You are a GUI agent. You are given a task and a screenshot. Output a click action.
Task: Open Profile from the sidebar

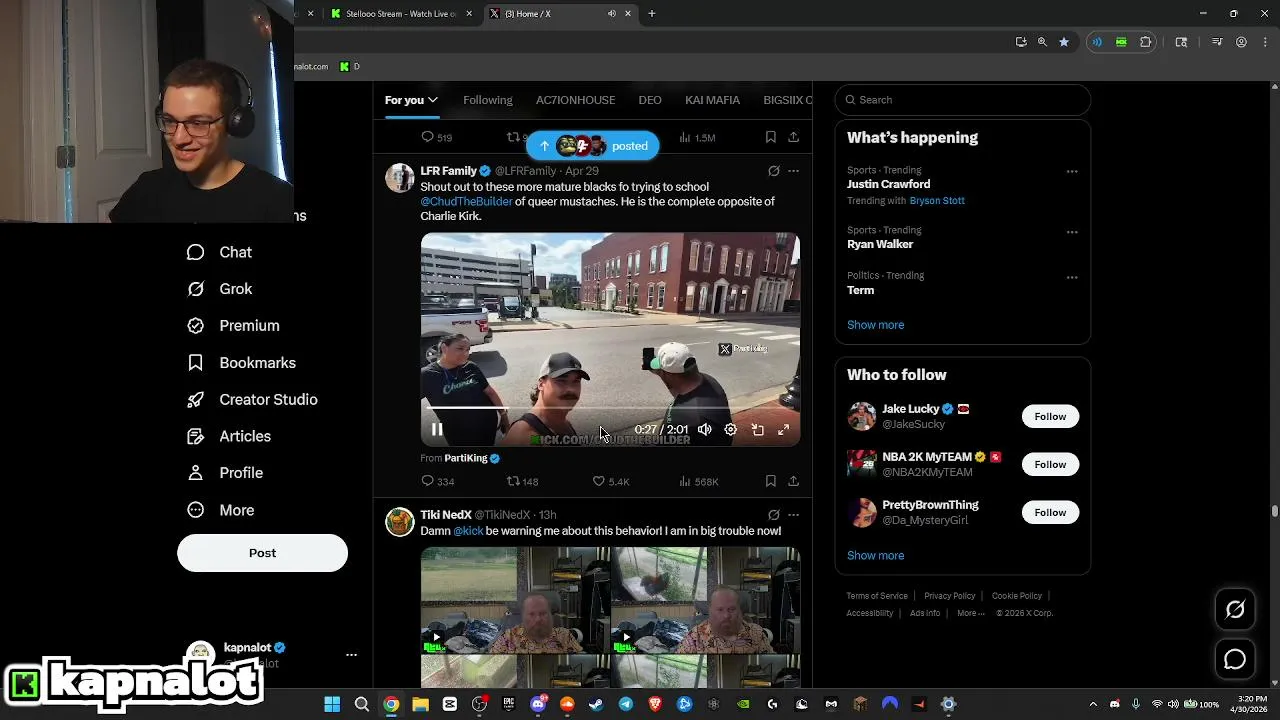[x=225, y=473]
